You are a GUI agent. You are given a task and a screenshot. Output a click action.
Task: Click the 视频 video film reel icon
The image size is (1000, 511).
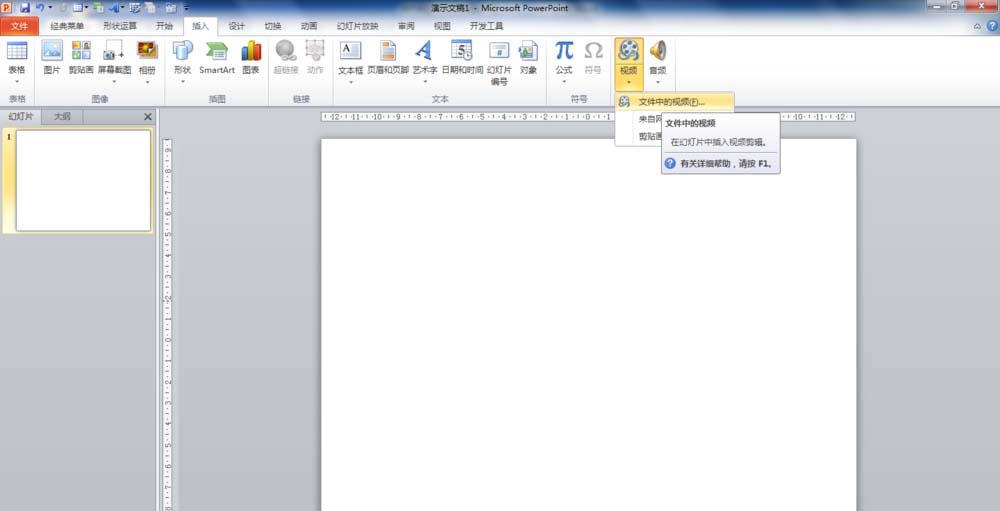(x=629, y=50)
